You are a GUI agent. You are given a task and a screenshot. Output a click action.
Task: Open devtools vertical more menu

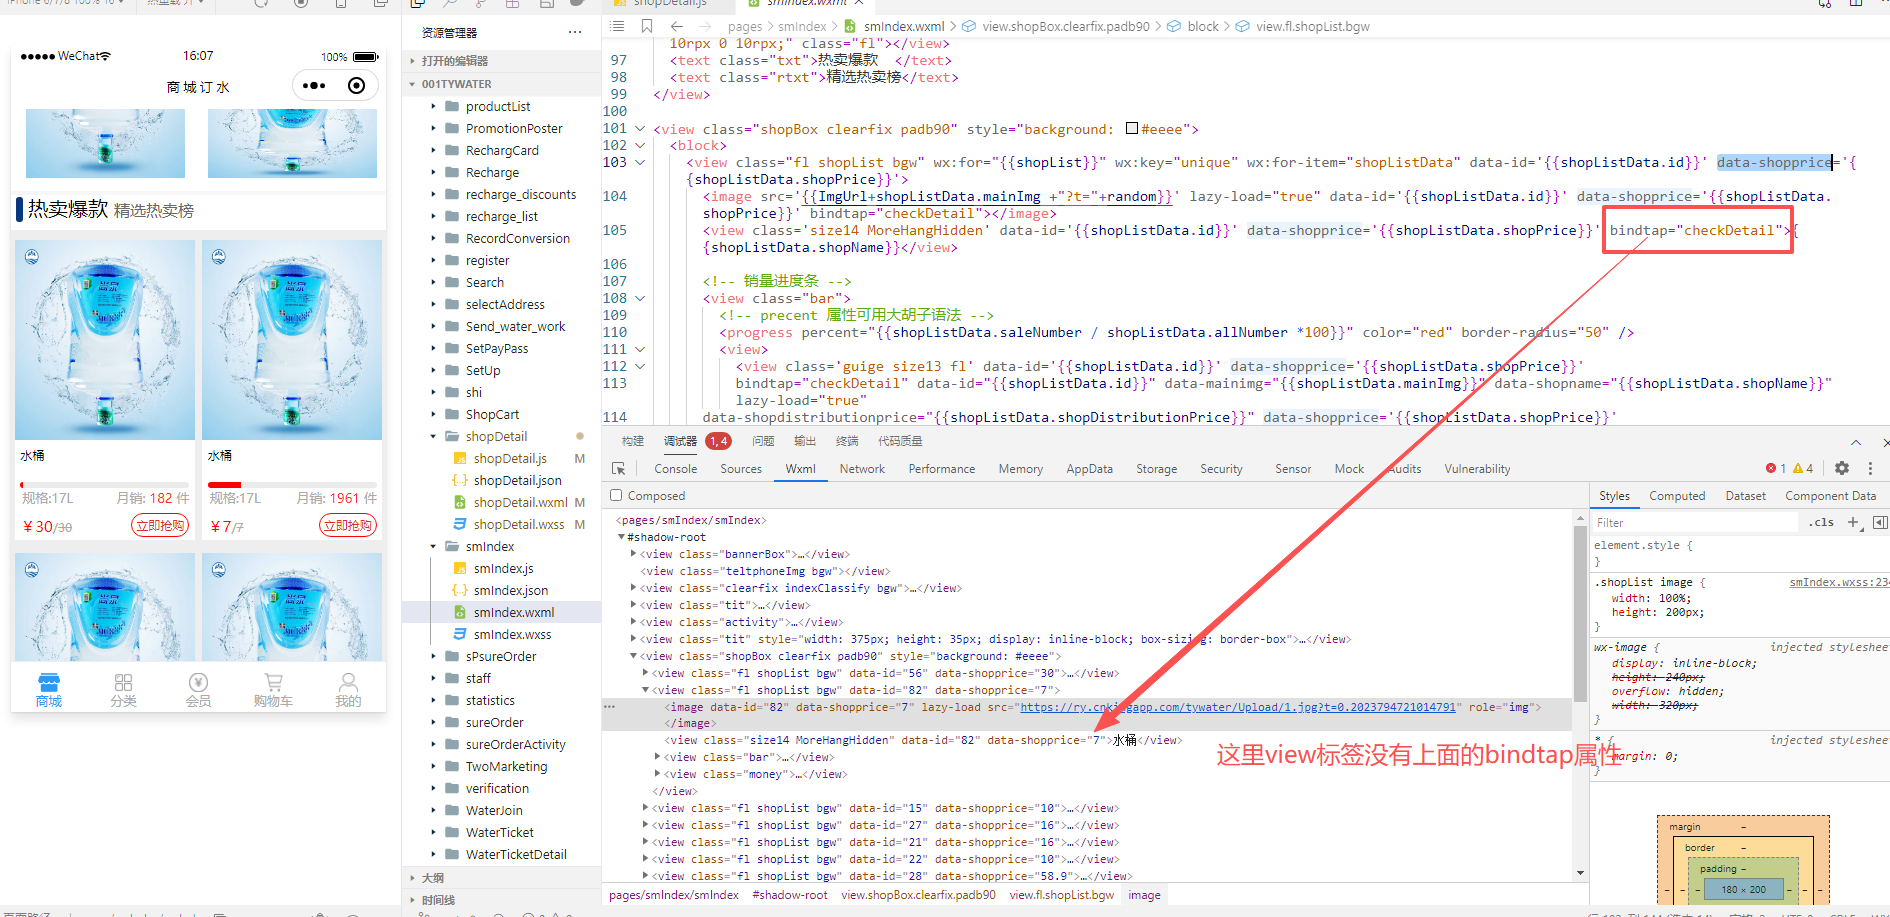click(1870, 468)
